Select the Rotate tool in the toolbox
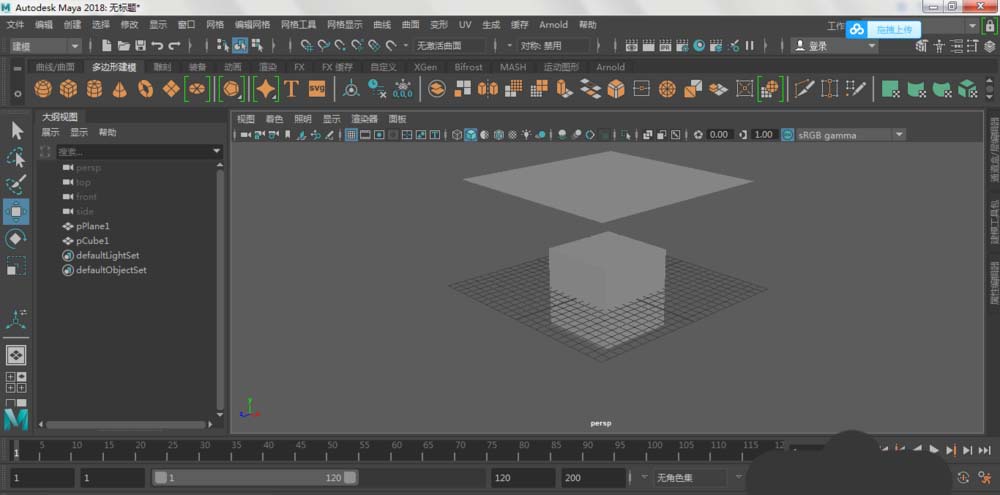The image size is (1000, 495). coord(16,239)
